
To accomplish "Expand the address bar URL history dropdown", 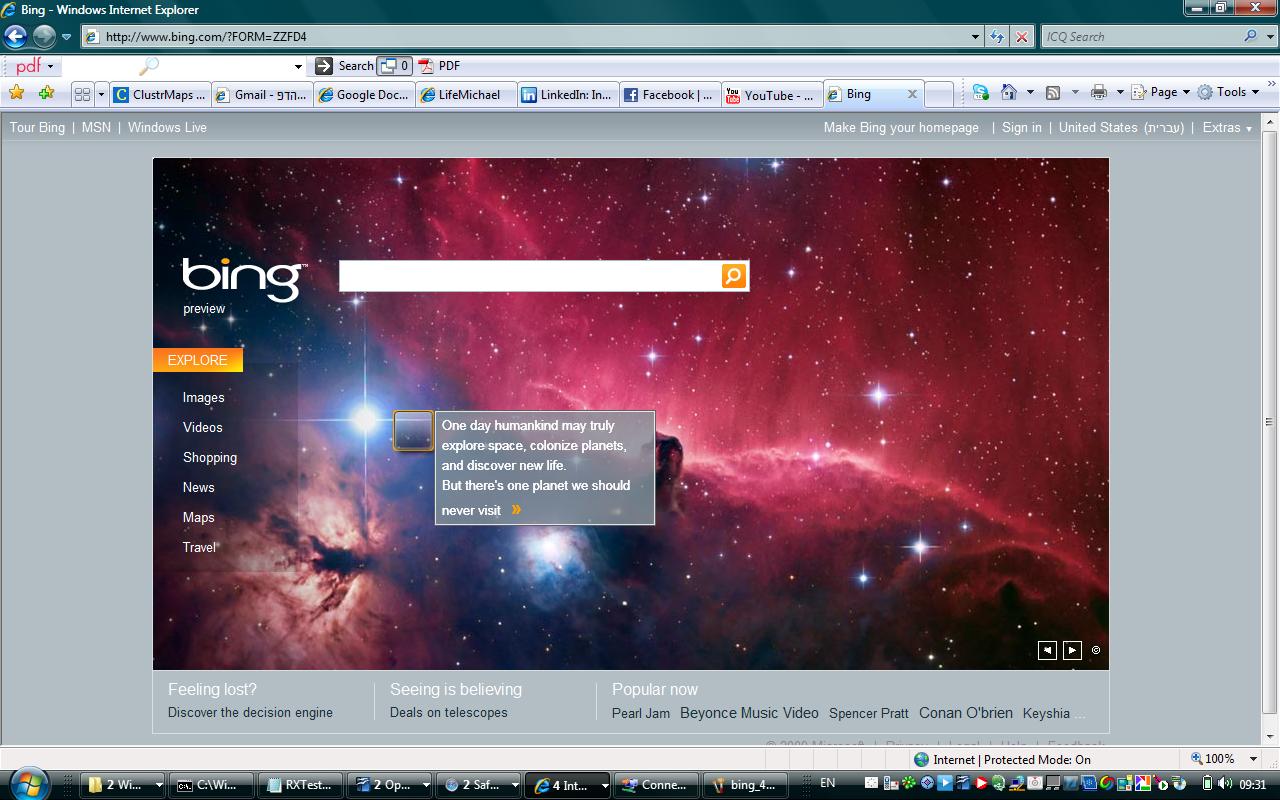I will coord(976,37).
